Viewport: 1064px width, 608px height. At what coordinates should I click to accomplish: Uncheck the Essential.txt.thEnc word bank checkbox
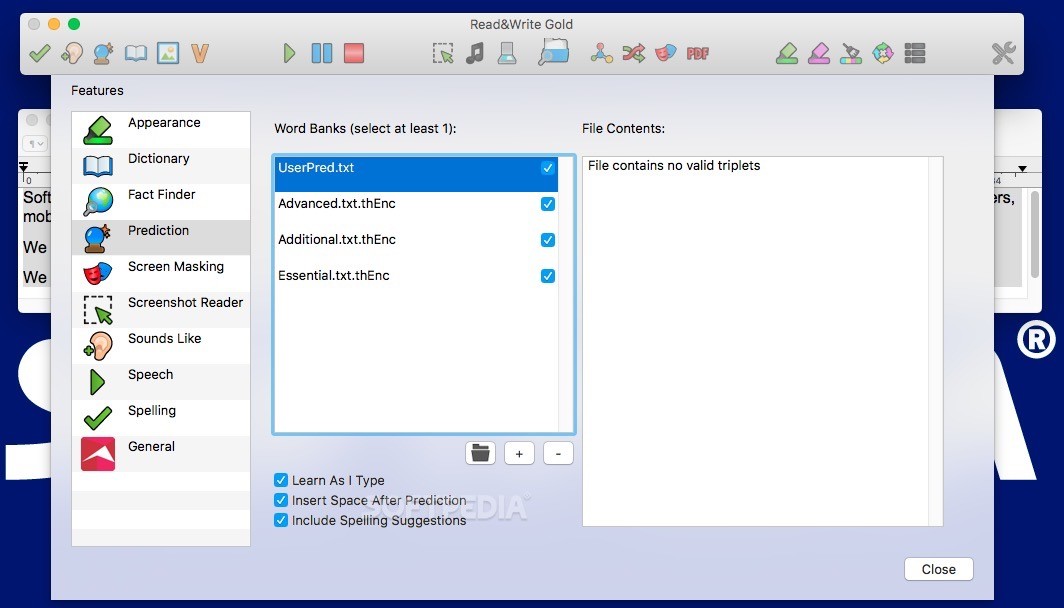point(548,276)
